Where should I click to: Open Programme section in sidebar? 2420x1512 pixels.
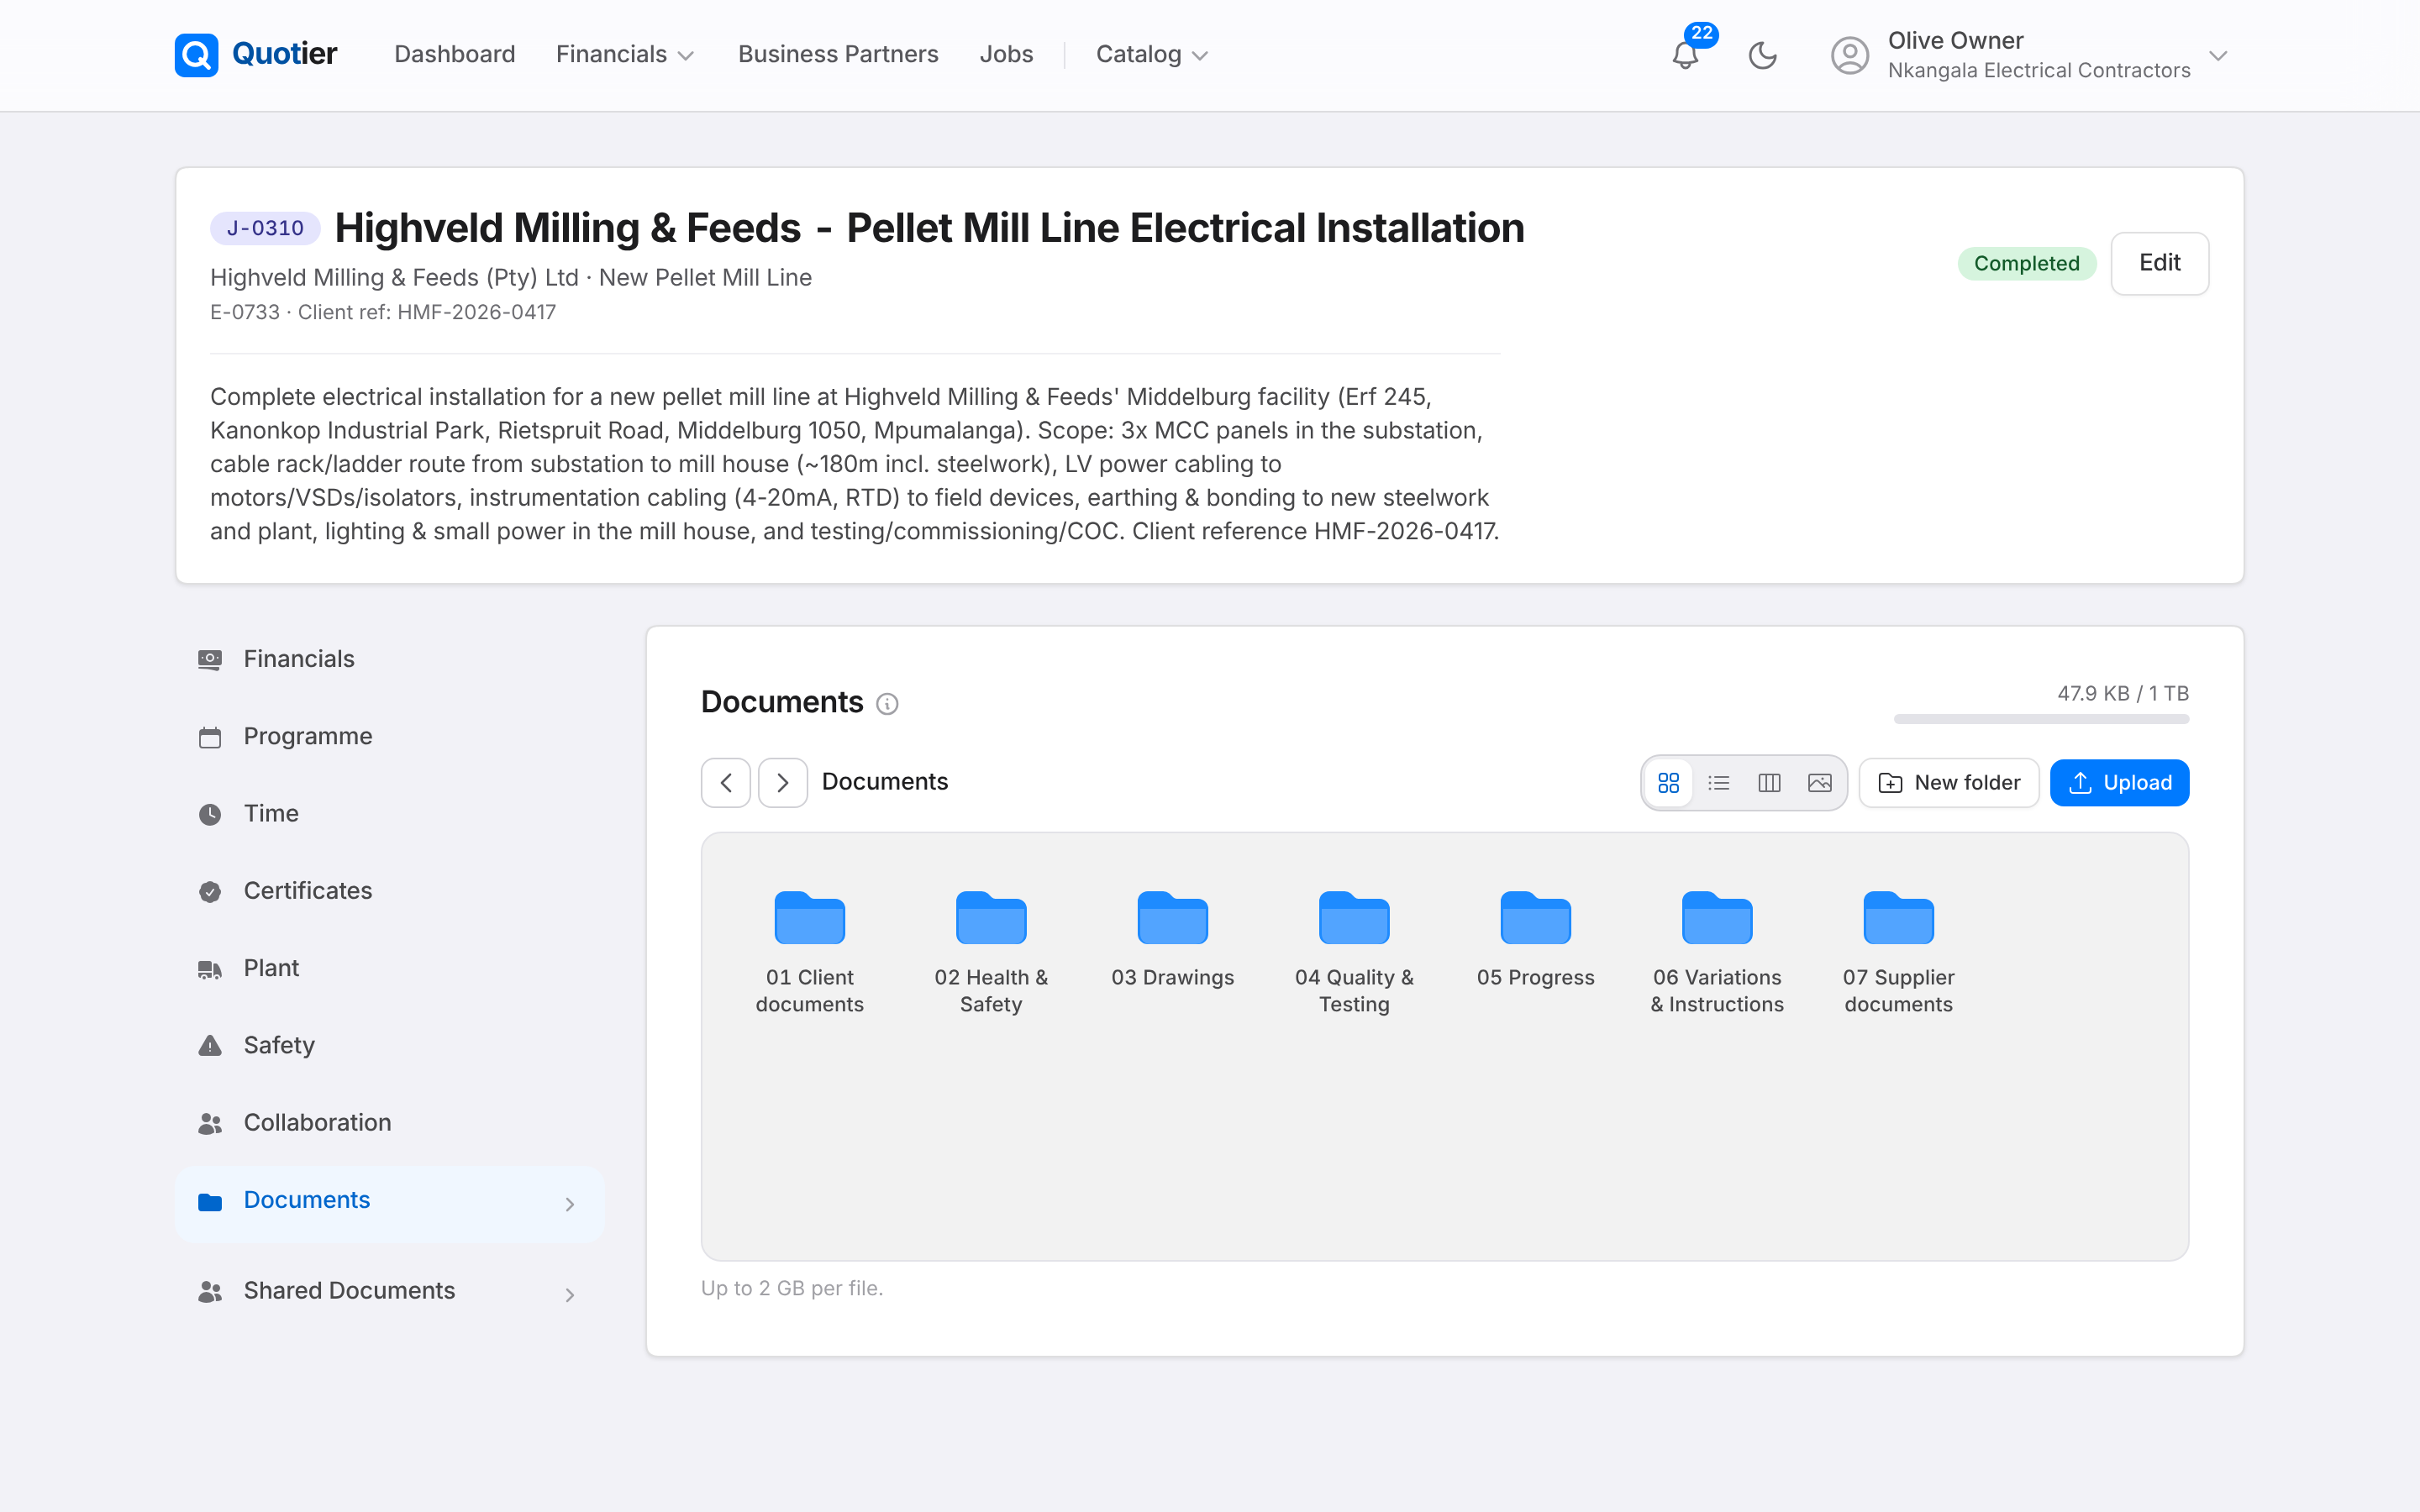(x=390, y=737)
